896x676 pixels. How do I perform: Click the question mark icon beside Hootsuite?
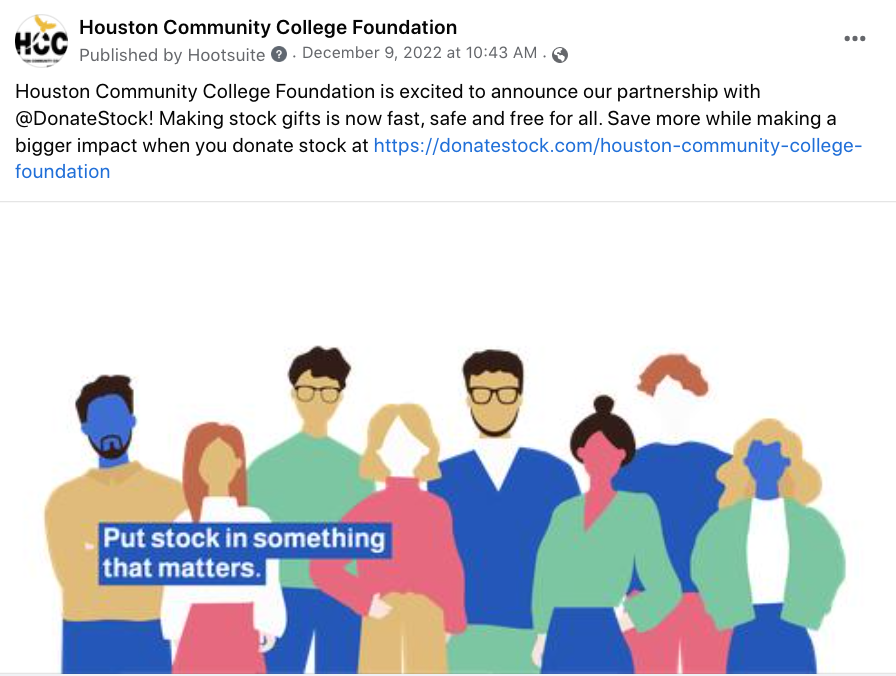tap(279, 54)
